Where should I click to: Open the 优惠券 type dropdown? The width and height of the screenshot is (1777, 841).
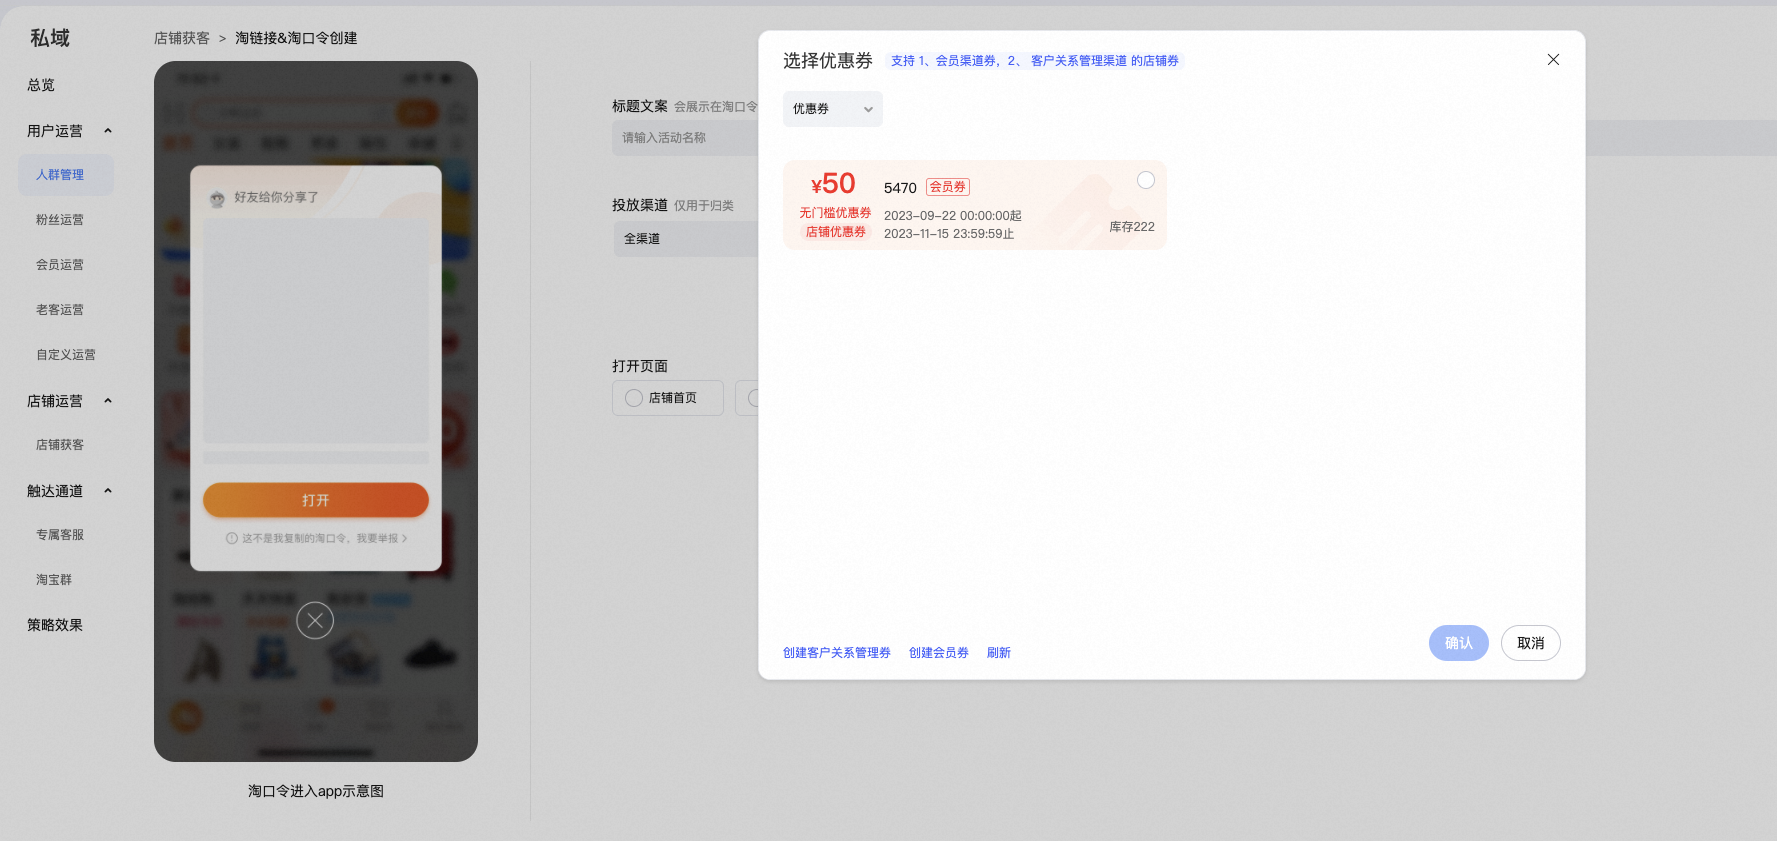pyautogui.click(x=832, y=109)
